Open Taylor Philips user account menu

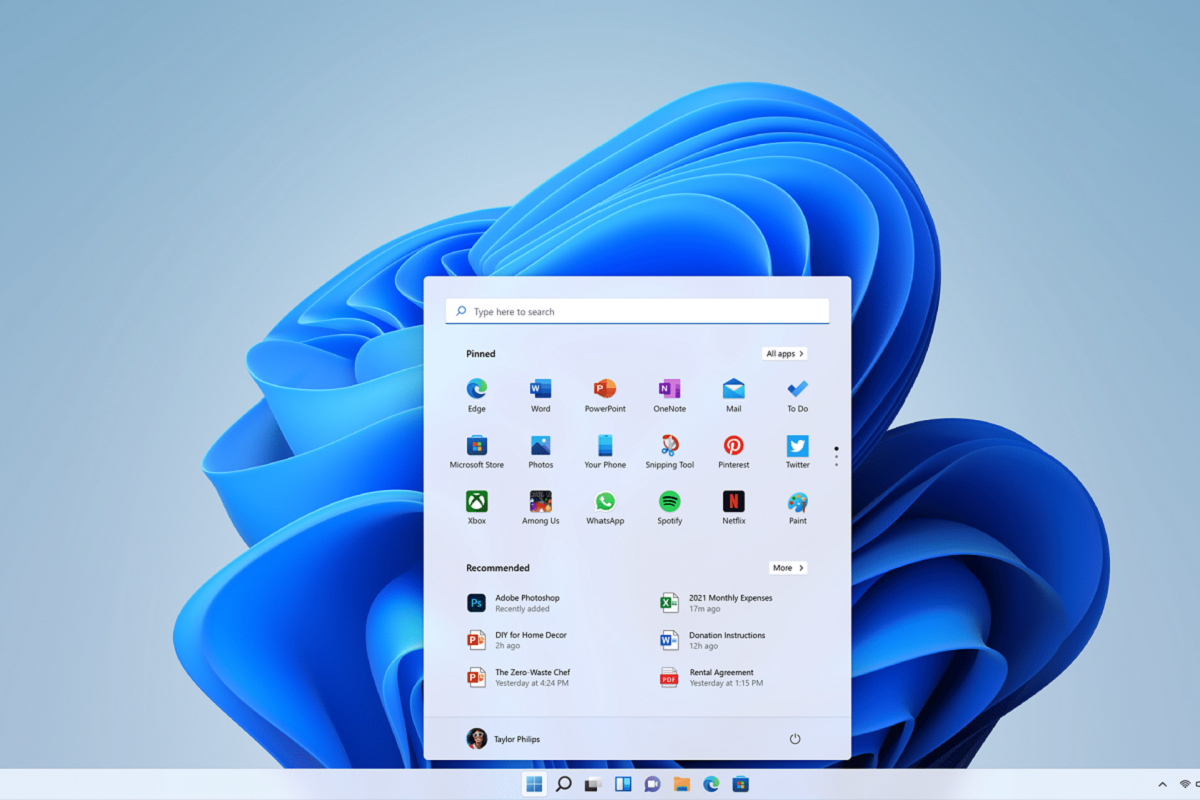(504, 739)
